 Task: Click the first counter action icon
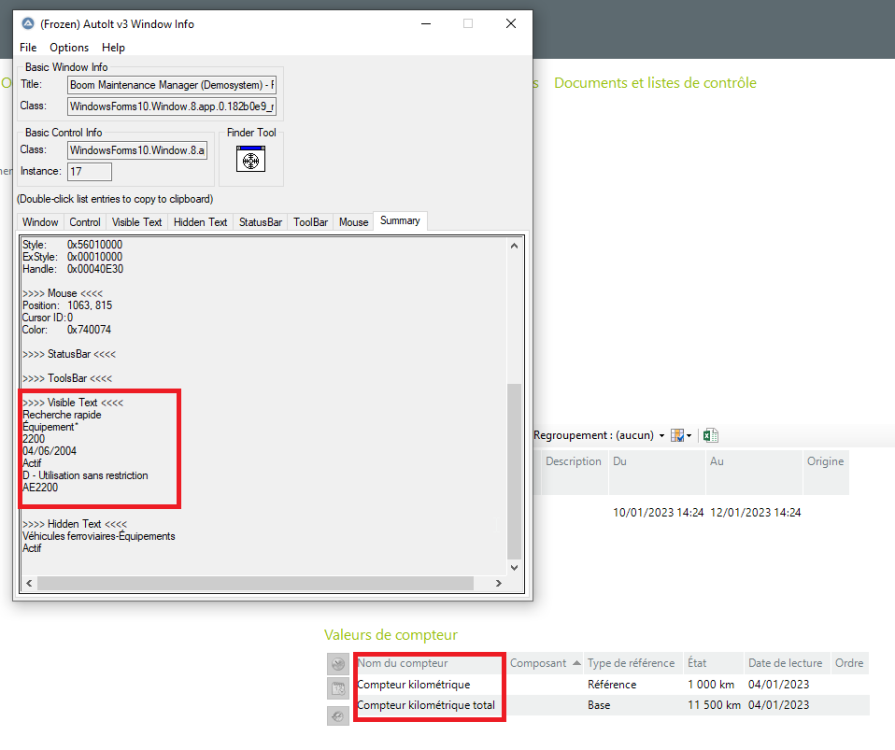point(338,664)
